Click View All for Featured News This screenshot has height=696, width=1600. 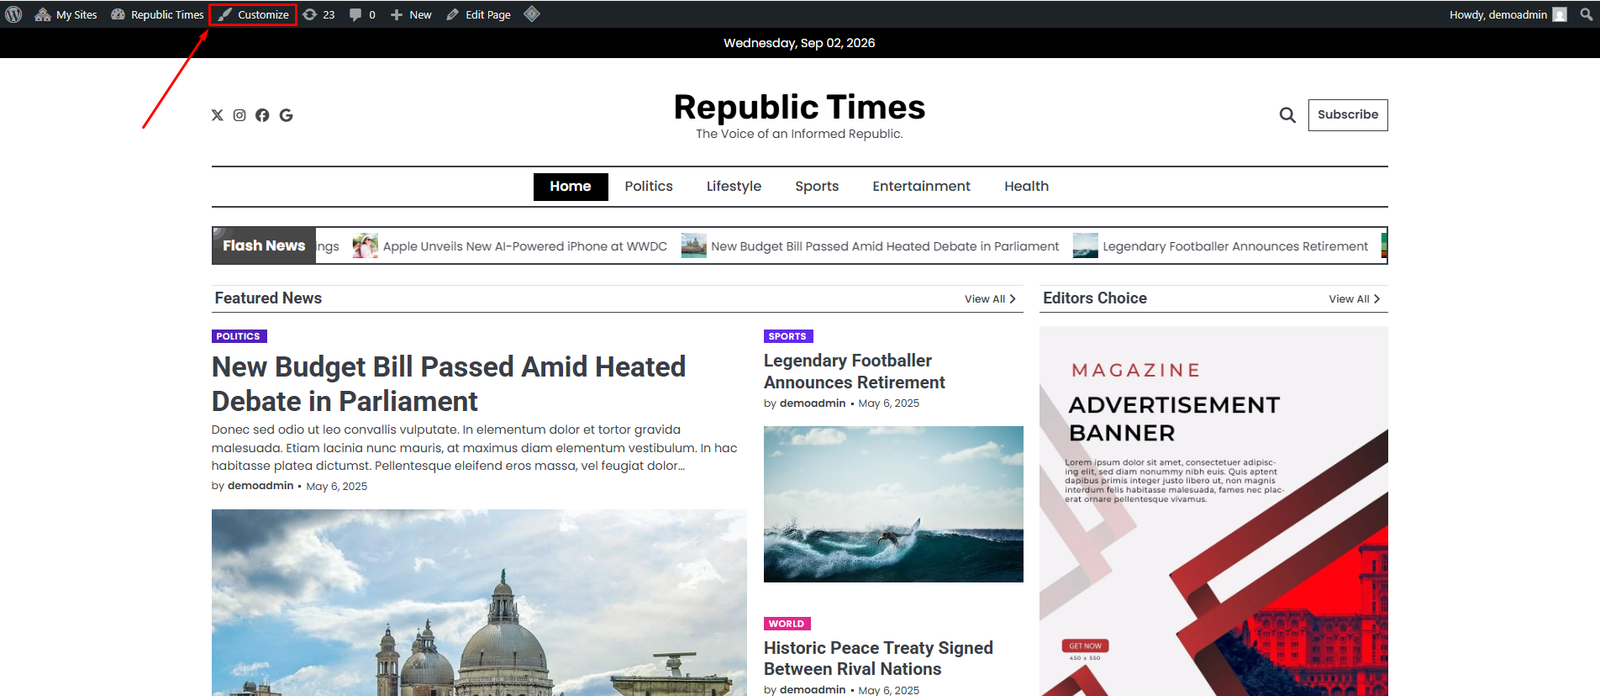[990, 299]
